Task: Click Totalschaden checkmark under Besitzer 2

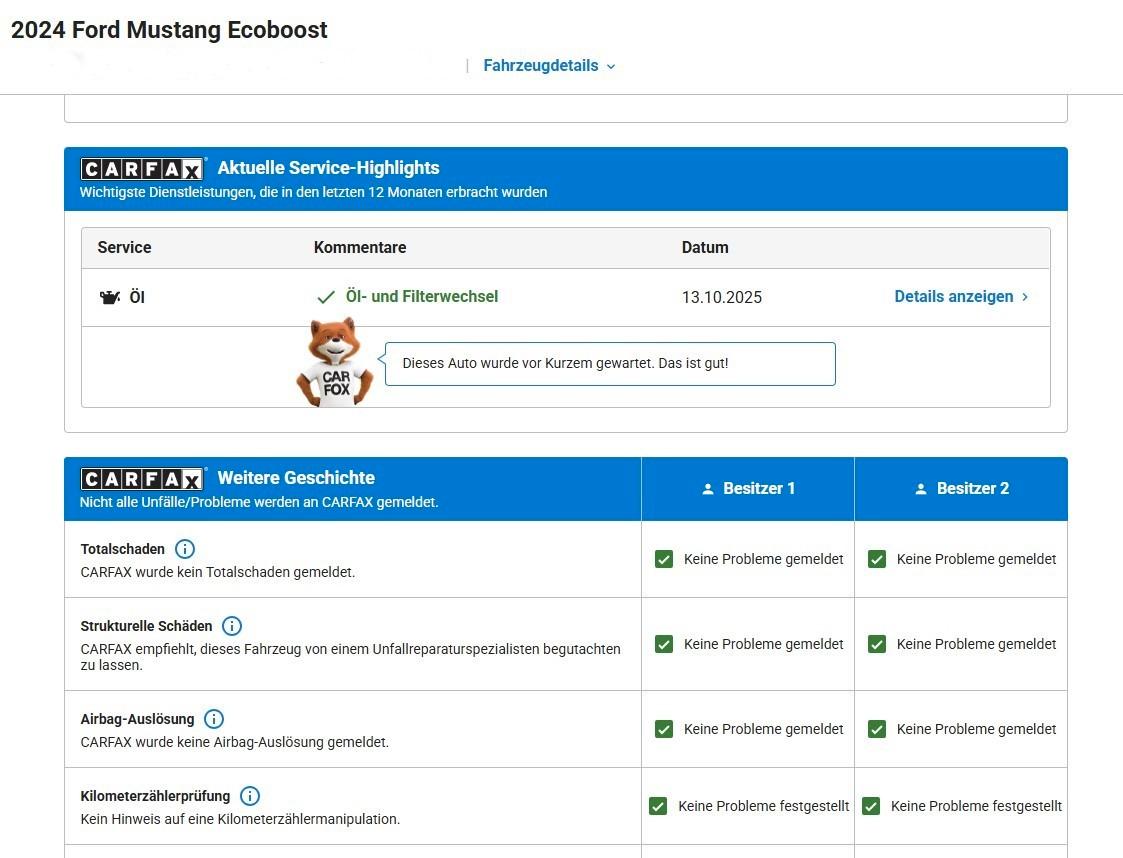Action: click(877, 559)
